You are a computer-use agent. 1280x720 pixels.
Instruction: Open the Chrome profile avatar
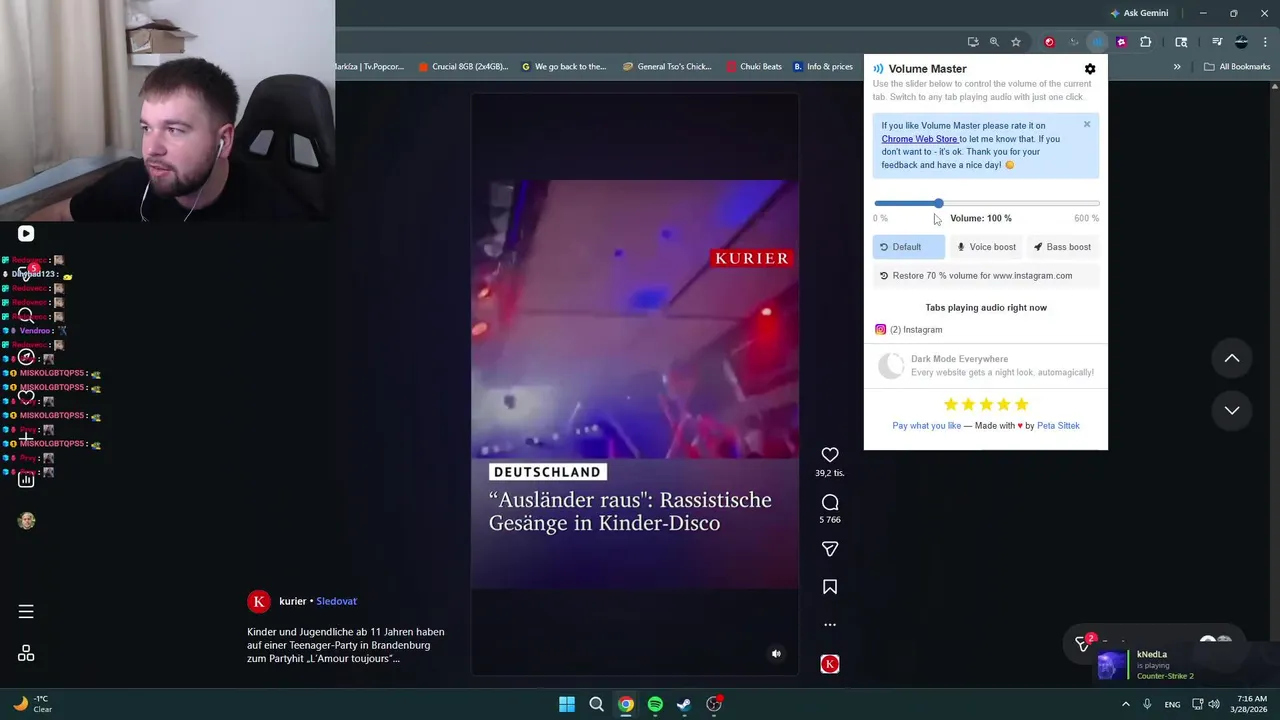click(x=1241, y=42)
